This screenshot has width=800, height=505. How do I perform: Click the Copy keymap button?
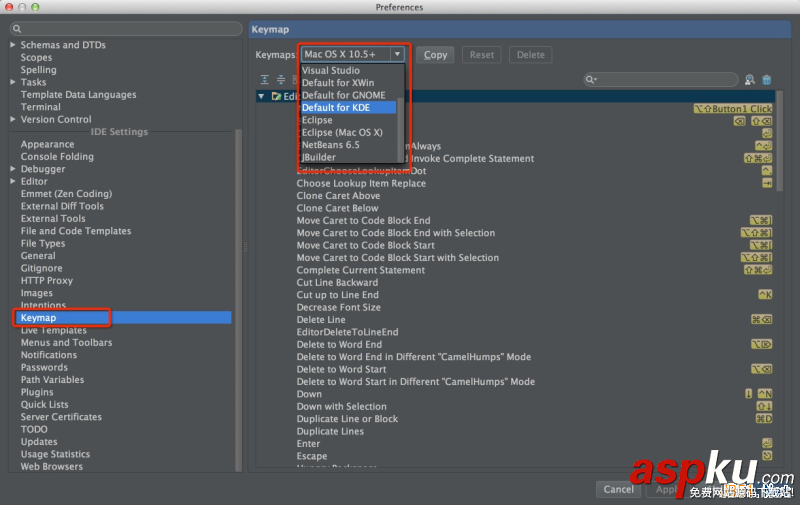click(435, 55)
